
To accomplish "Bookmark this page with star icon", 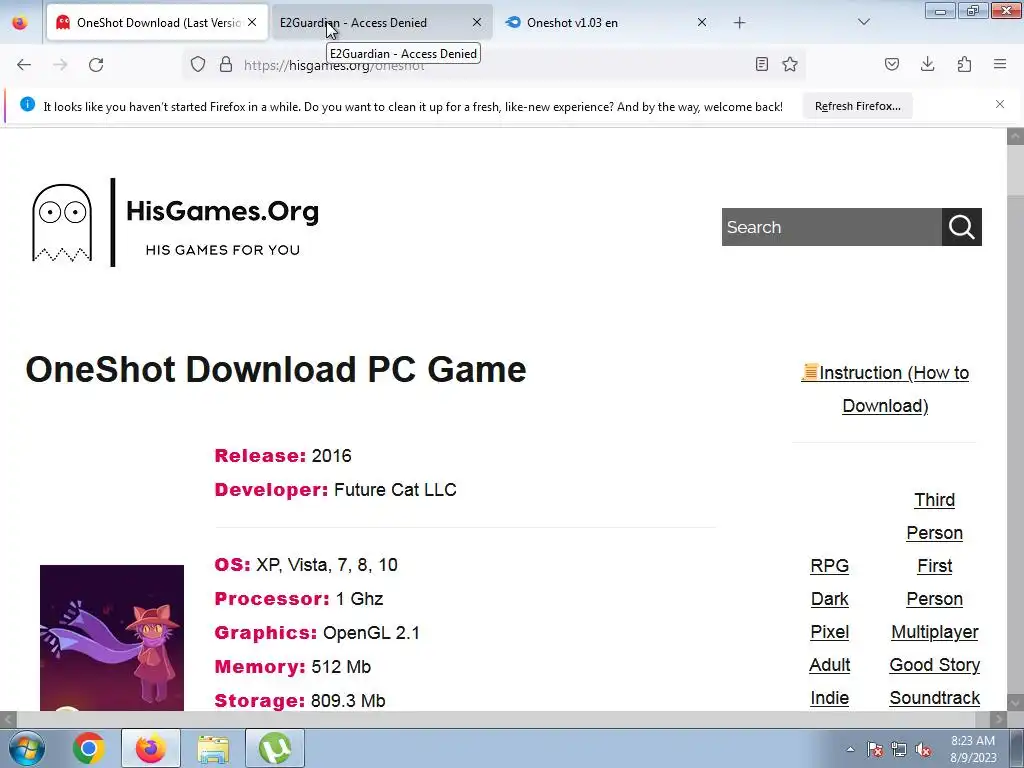I will pos(790,64).
